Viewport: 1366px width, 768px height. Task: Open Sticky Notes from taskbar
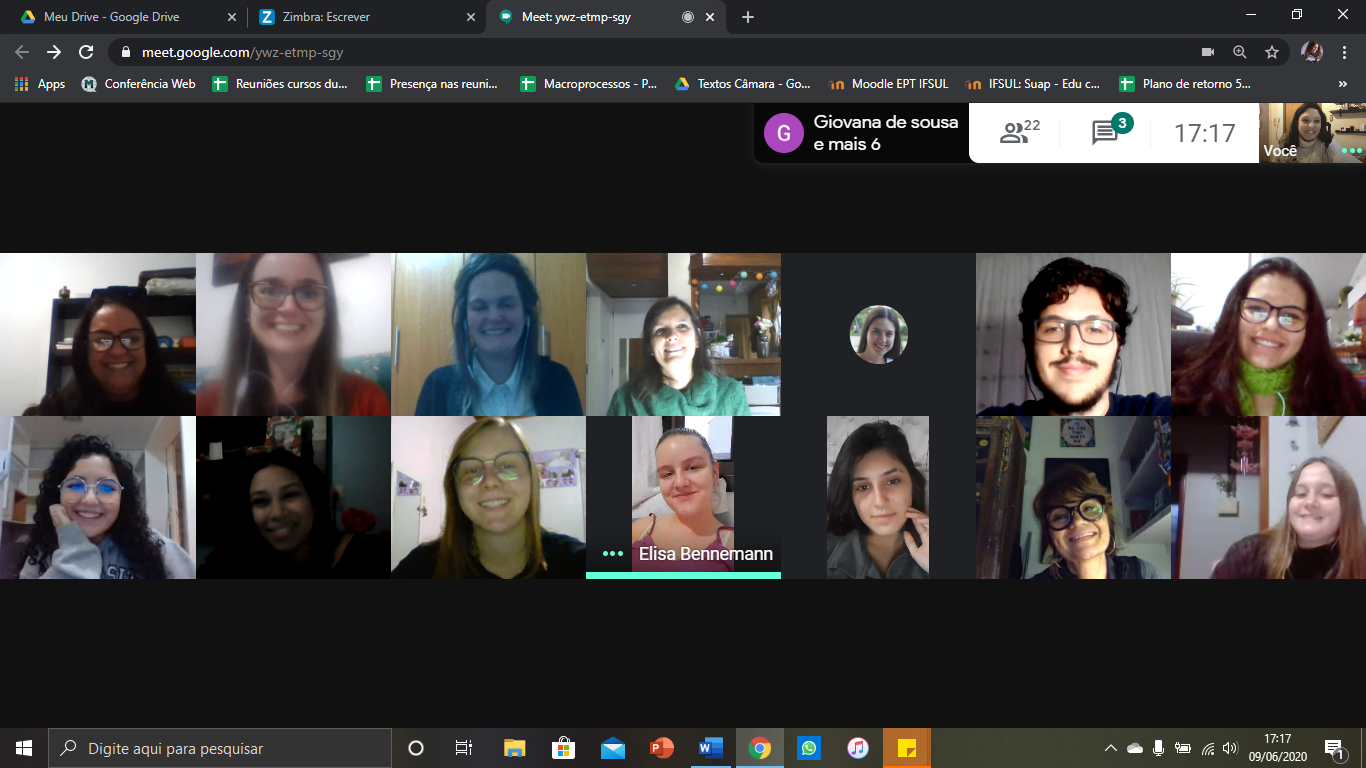point(907,748)
